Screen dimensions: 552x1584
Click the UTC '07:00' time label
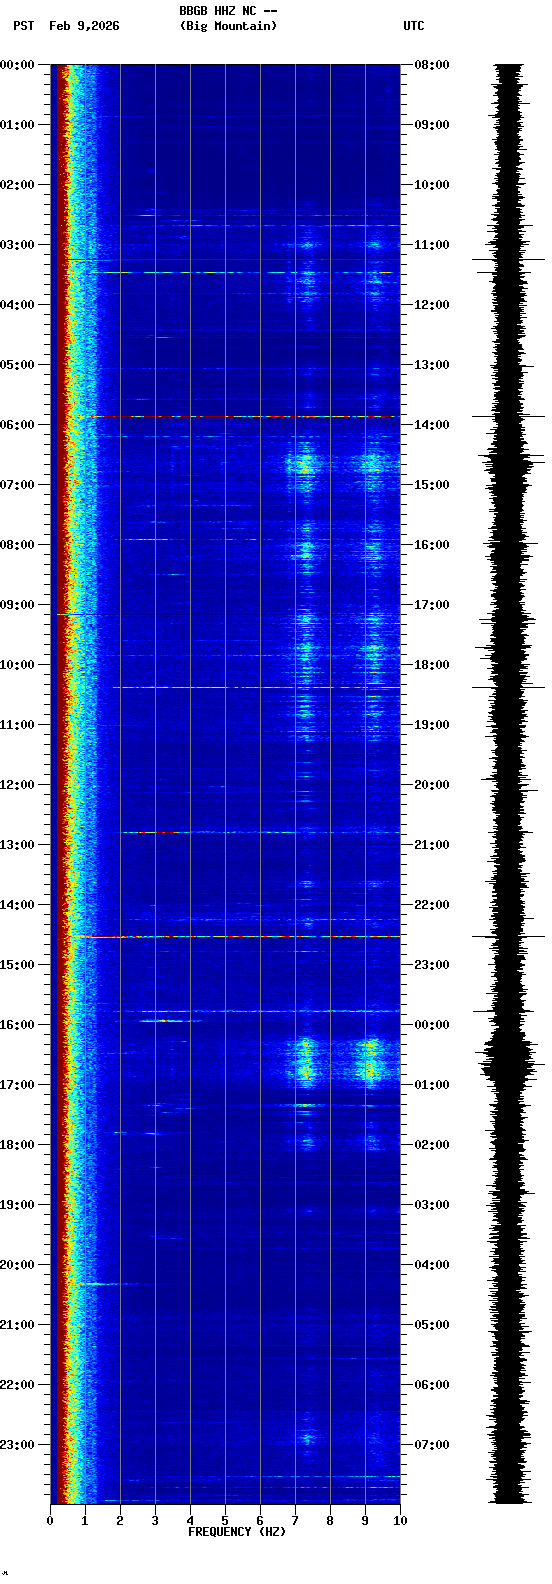point(432,1445)
